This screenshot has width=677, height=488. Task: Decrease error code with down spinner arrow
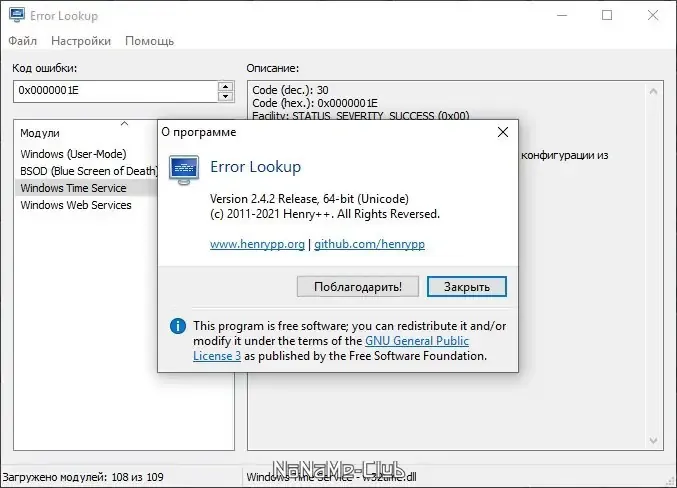[x=225, y=96]
